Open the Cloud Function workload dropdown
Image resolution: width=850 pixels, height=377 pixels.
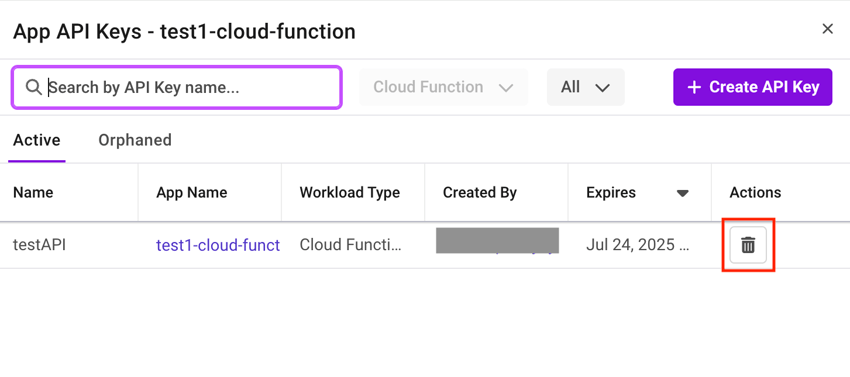(x=443, y=87)
